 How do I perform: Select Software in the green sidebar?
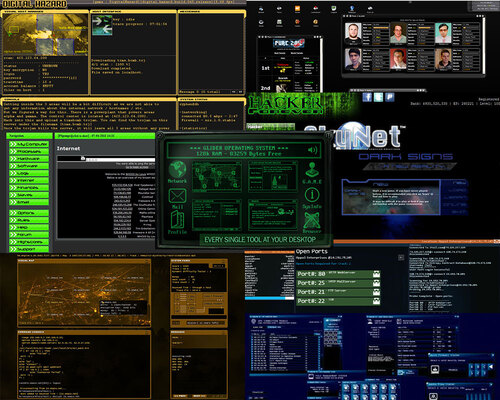point(29,166)
